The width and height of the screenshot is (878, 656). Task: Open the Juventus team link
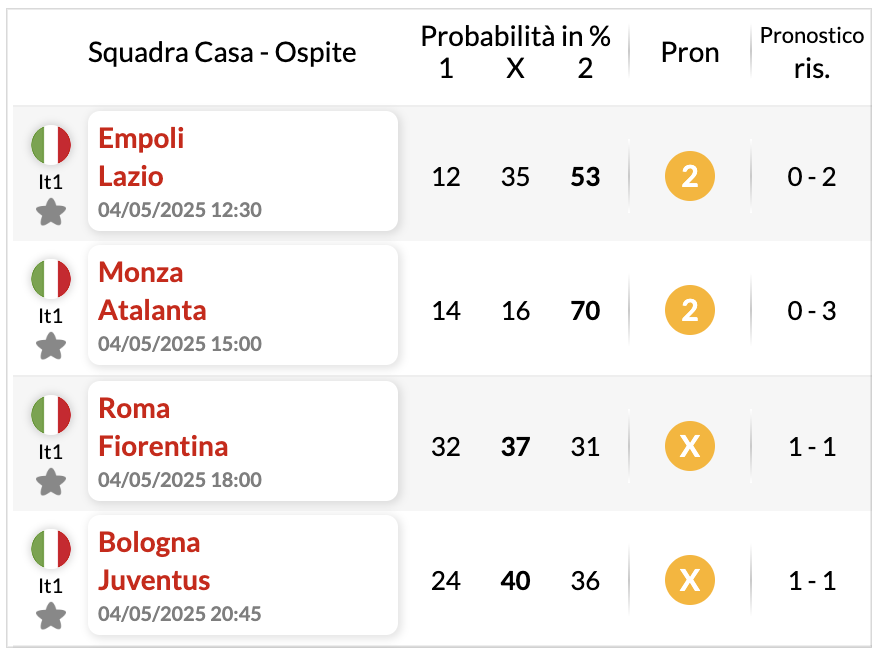(154, 580)
